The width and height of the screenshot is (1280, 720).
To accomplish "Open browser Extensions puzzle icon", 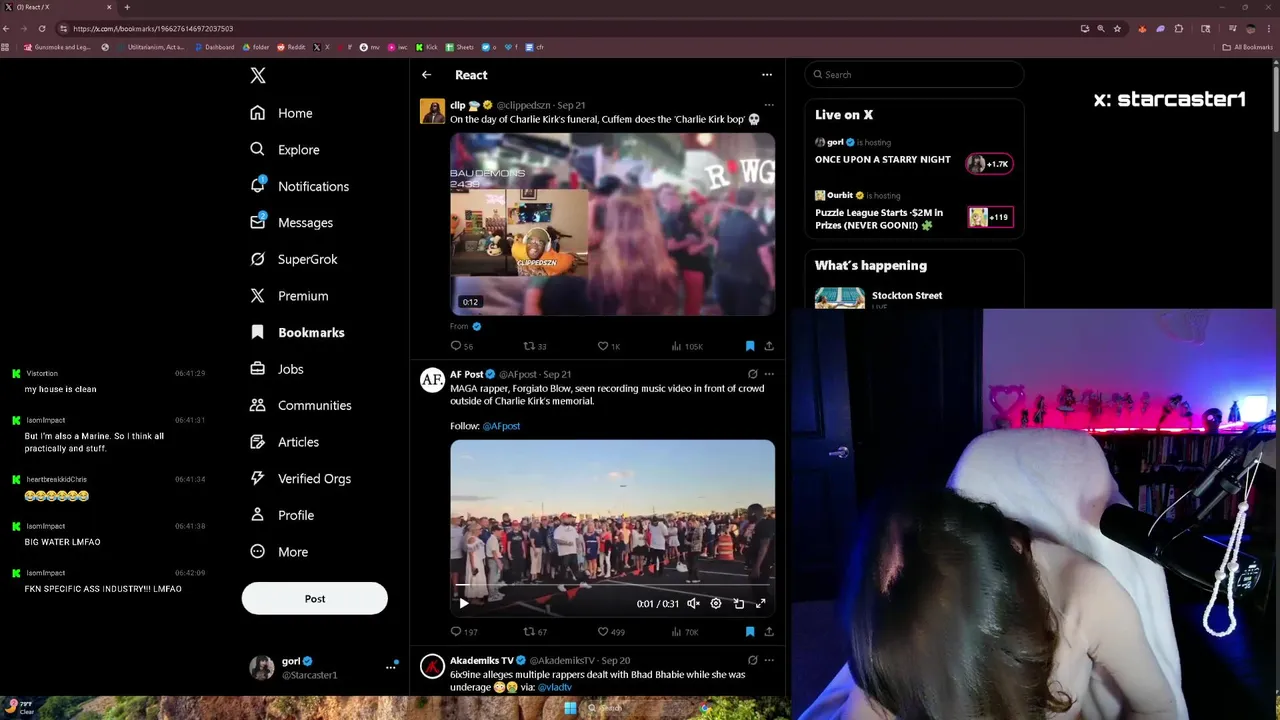I will (x=1179, y=29).
